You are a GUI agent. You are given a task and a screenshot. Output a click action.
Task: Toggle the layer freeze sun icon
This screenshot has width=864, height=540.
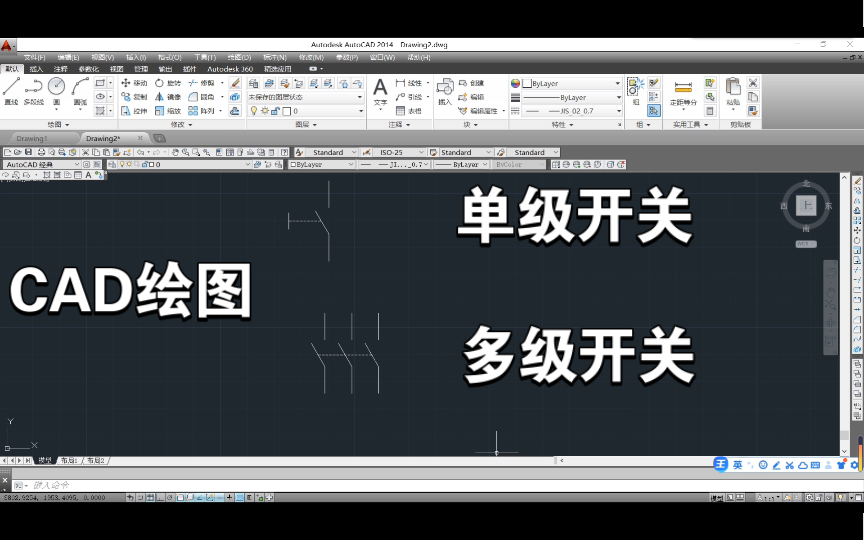264,111
